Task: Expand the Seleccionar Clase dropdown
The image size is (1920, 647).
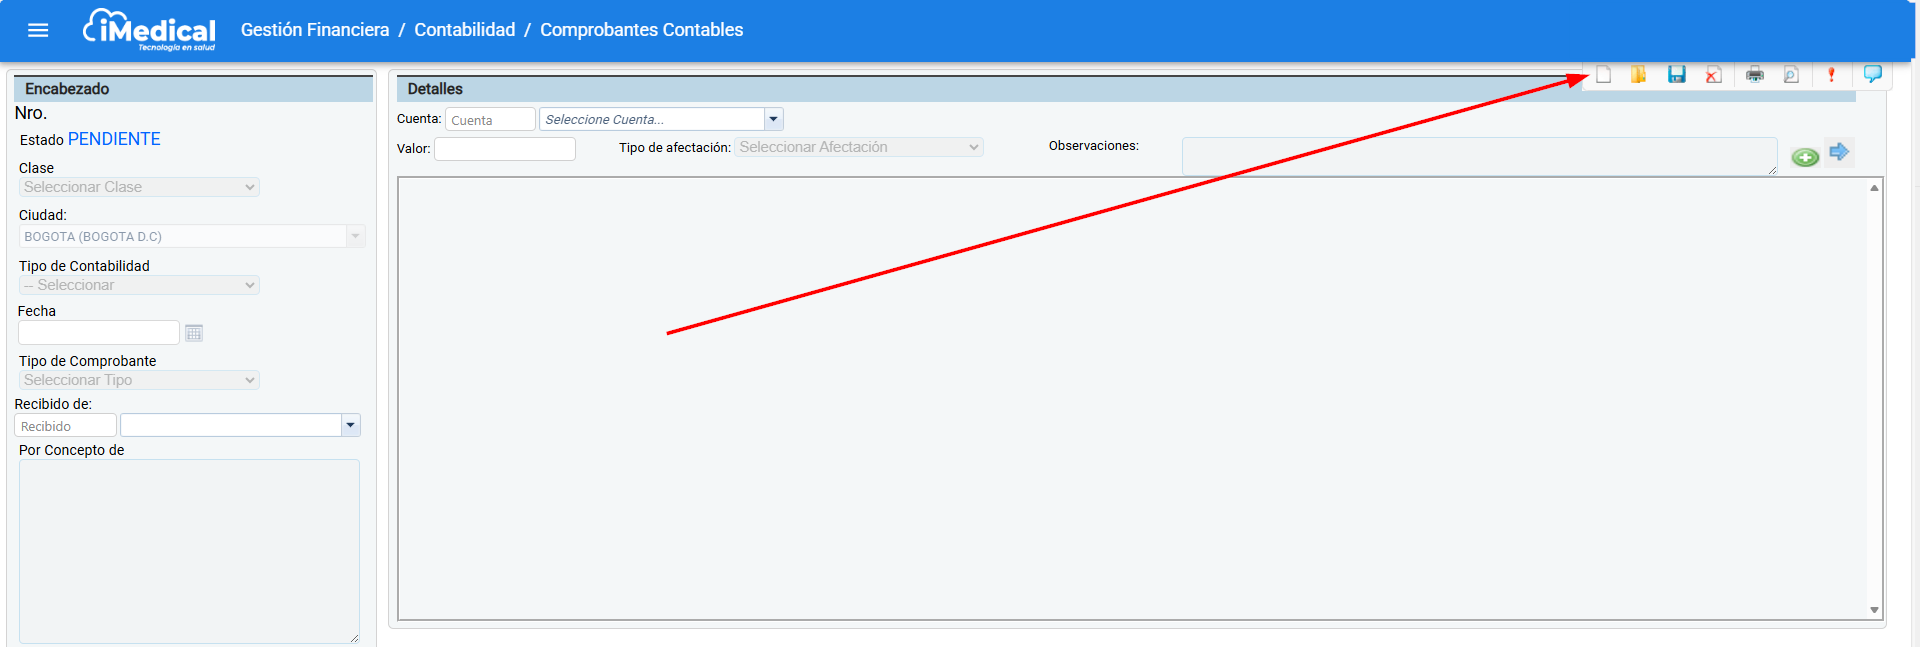Action: tap(139, 187)
